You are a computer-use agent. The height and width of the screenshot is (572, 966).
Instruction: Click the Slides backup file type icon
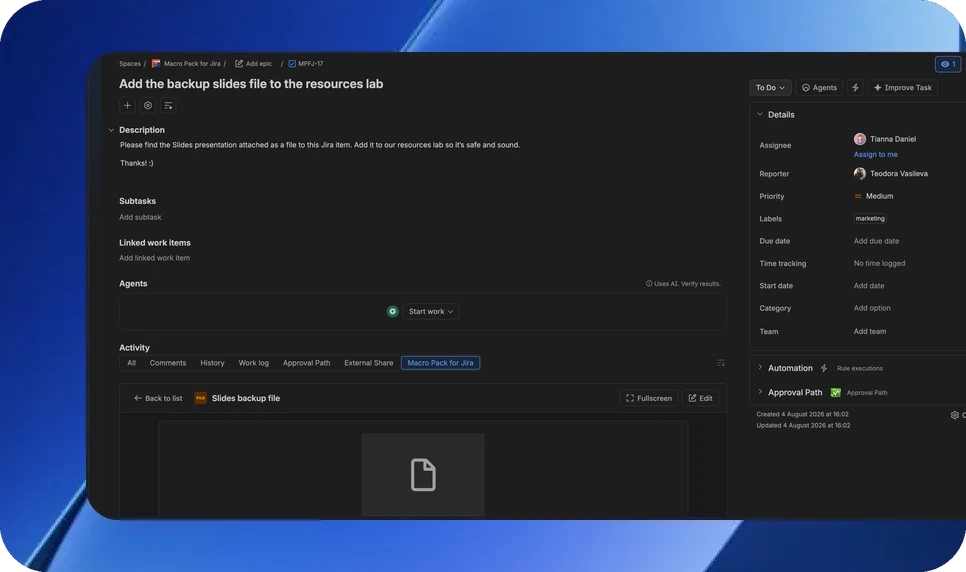200,398
